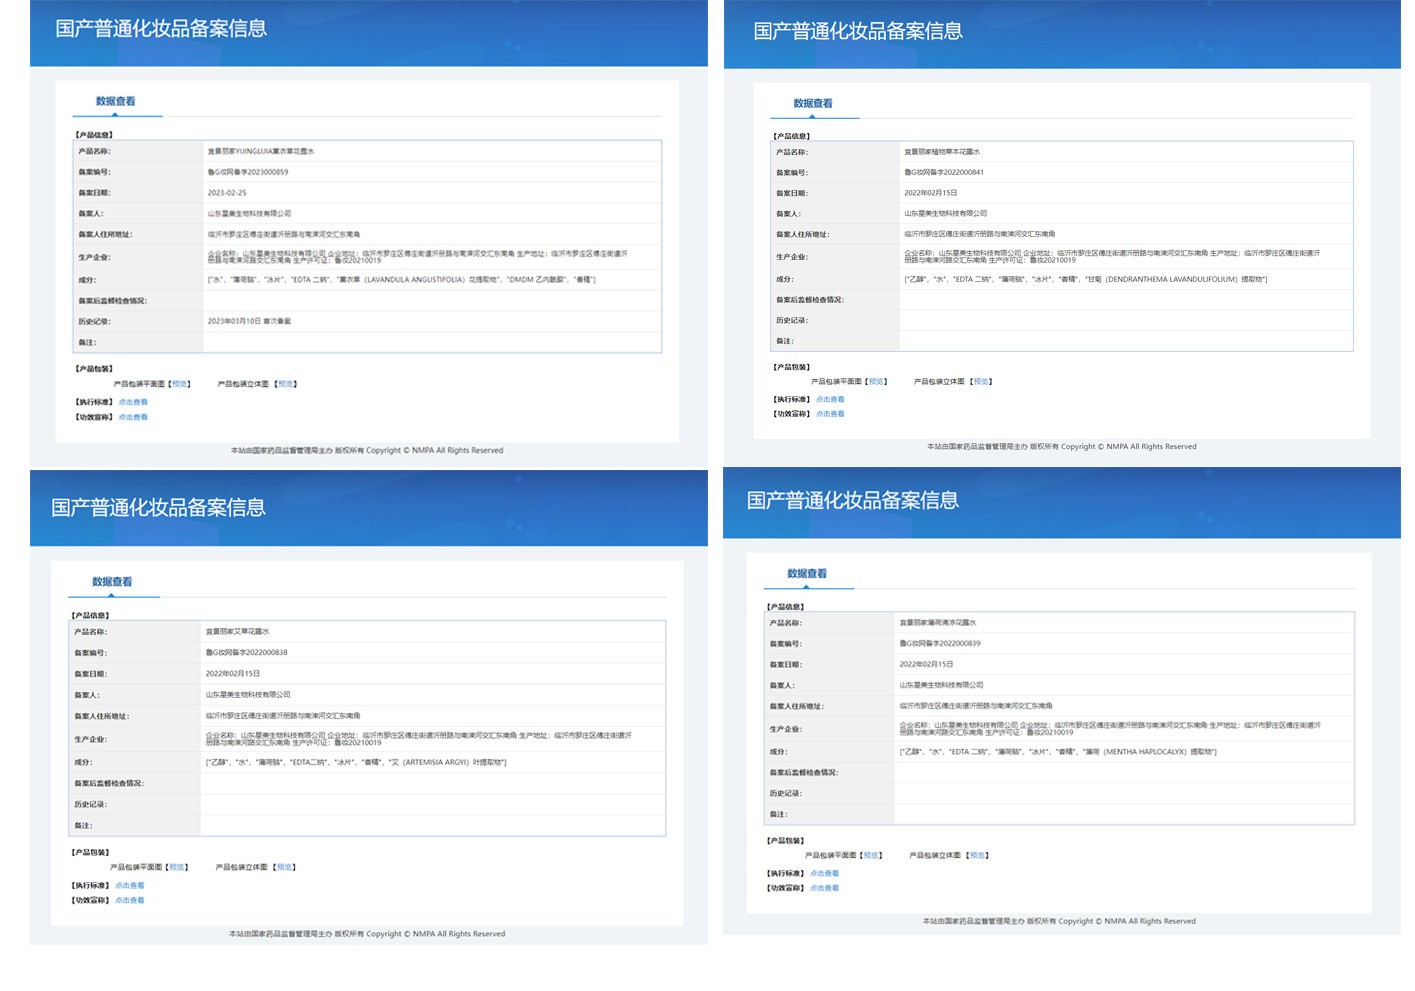Click filing number 鲁G妆网备字2022000839
The width and height of the screenshot is (1415, 991).
point(940,643)
